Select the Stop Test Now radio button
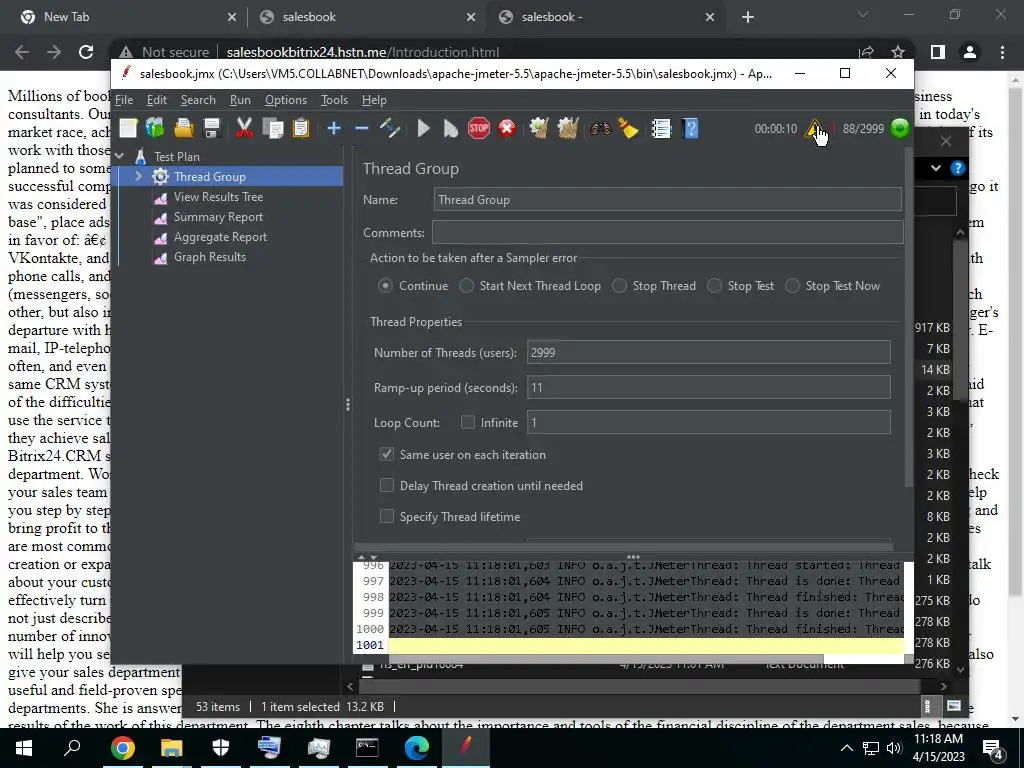Viewport: 1024px width, 768px height. click(792, 286)
